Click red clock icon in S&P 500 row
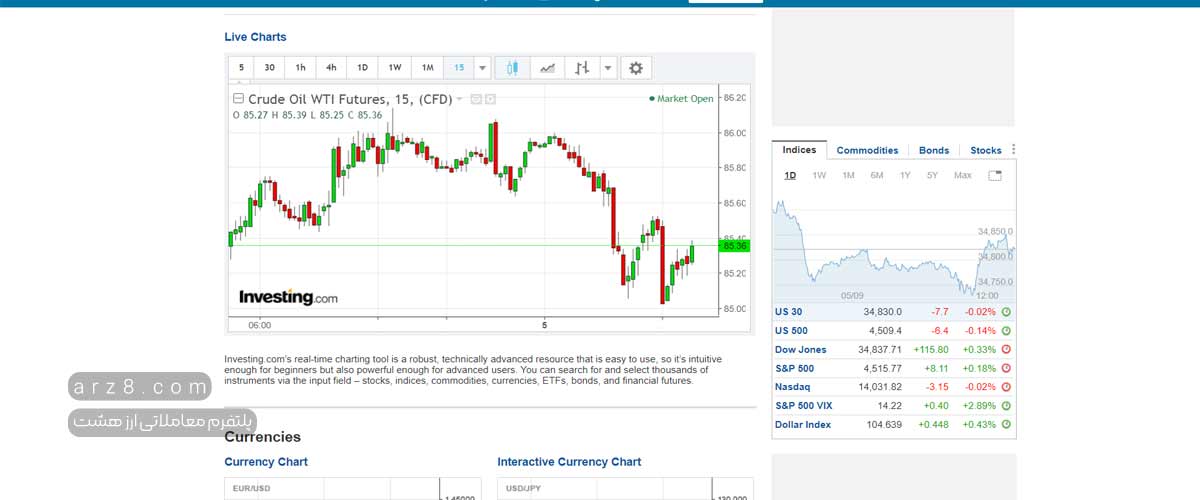1200x500 pixels. tap(1006, 368)
